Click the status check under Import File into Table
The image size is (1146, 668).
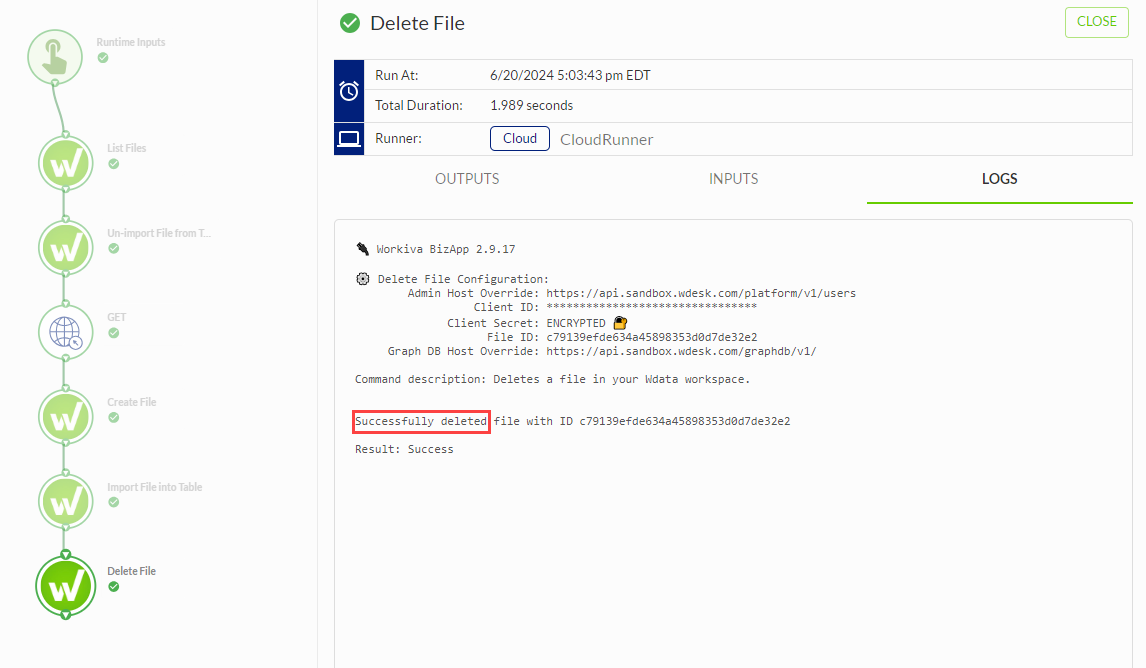114,502
